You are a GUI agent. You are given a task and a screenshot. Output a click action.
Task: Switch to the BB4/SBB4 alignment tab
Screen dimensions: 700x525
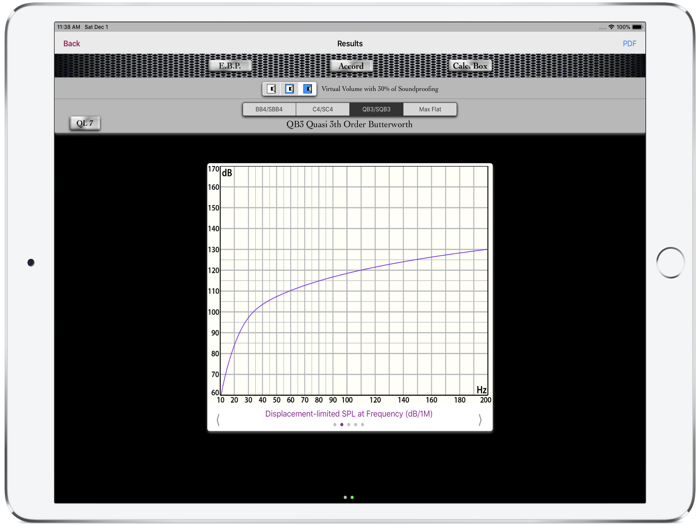pos(269,110)
